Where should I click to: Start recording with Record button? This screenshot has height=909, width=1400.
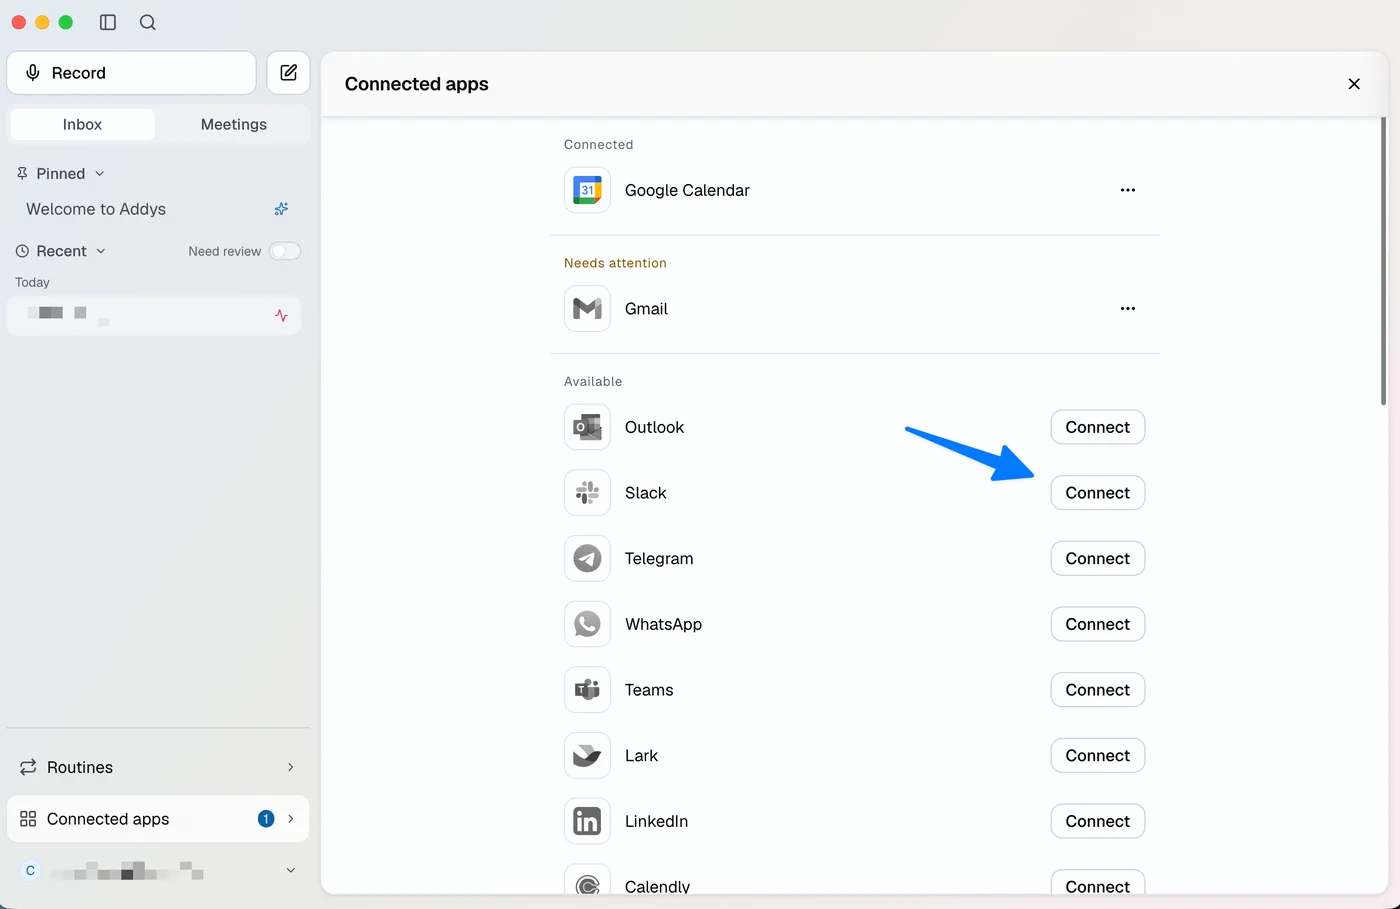click(131, 73)
